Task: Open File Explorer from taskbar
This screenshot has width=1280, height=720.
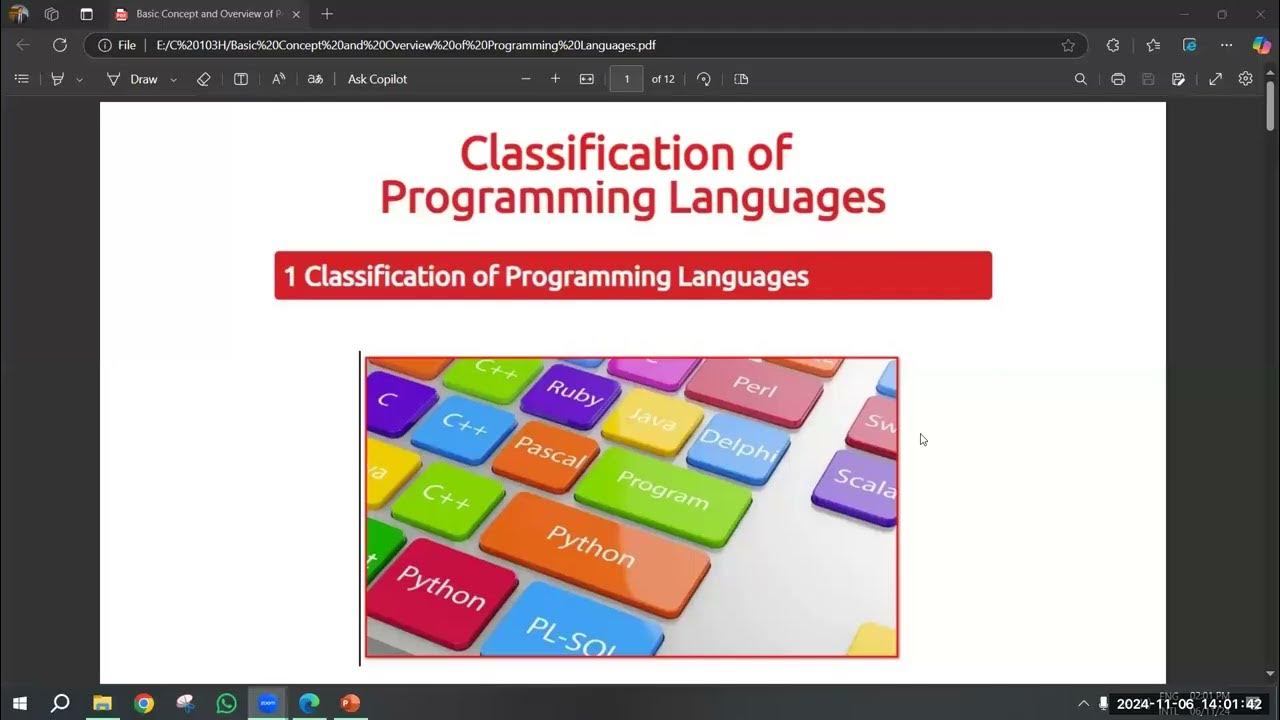Action: tap(102, 703)
